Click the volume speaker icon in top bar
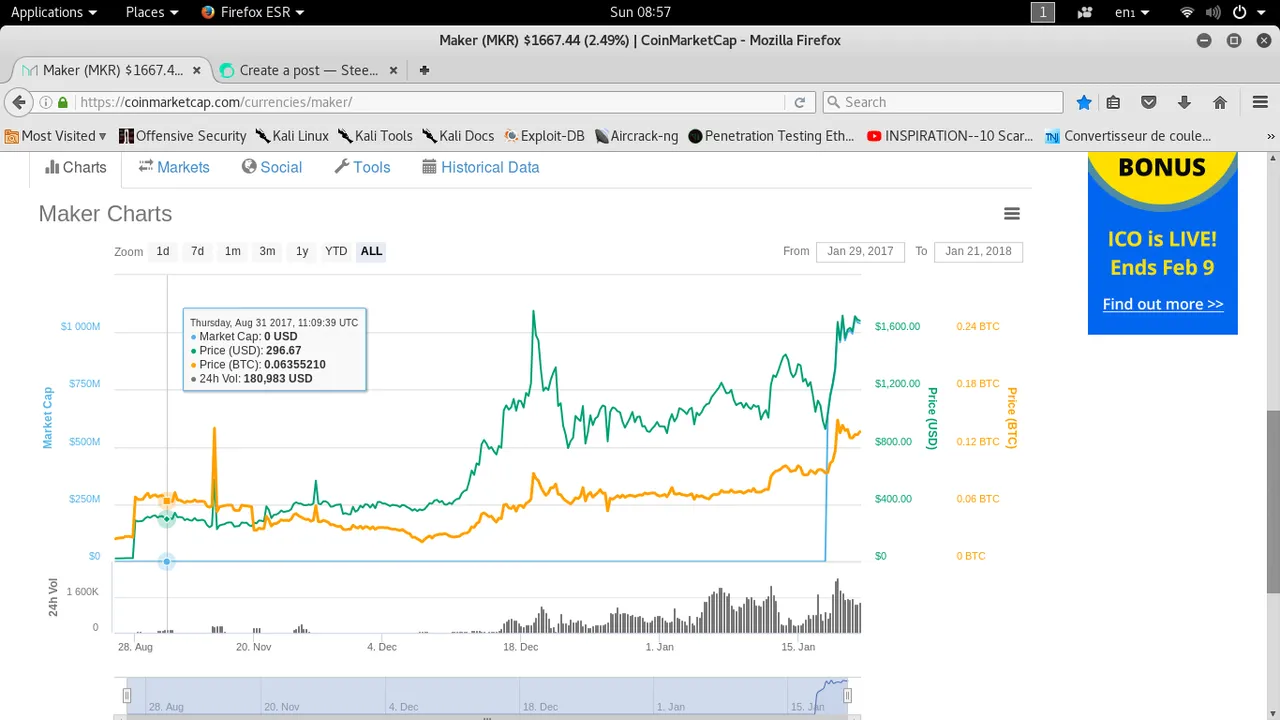Image resolution: width=1280 pixels, height=720 pixels. 1213,12
